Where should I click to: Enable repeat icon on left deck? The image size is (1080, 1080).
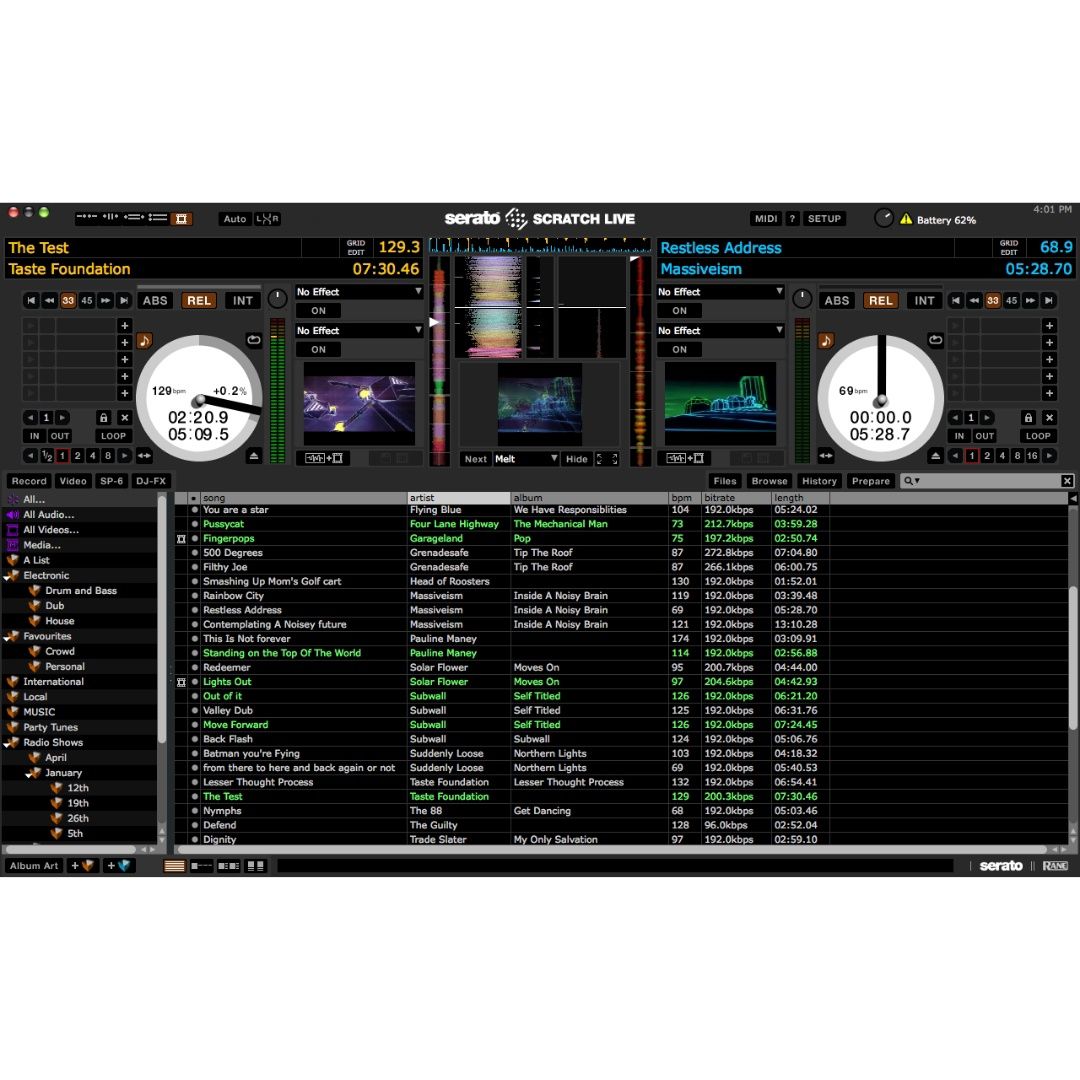[x=254, y=340]
